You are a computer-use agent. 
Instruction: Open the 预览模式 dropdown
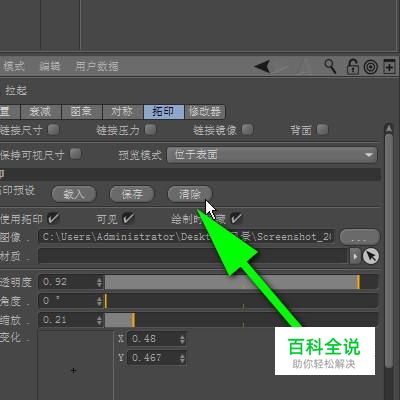[272, 155]
